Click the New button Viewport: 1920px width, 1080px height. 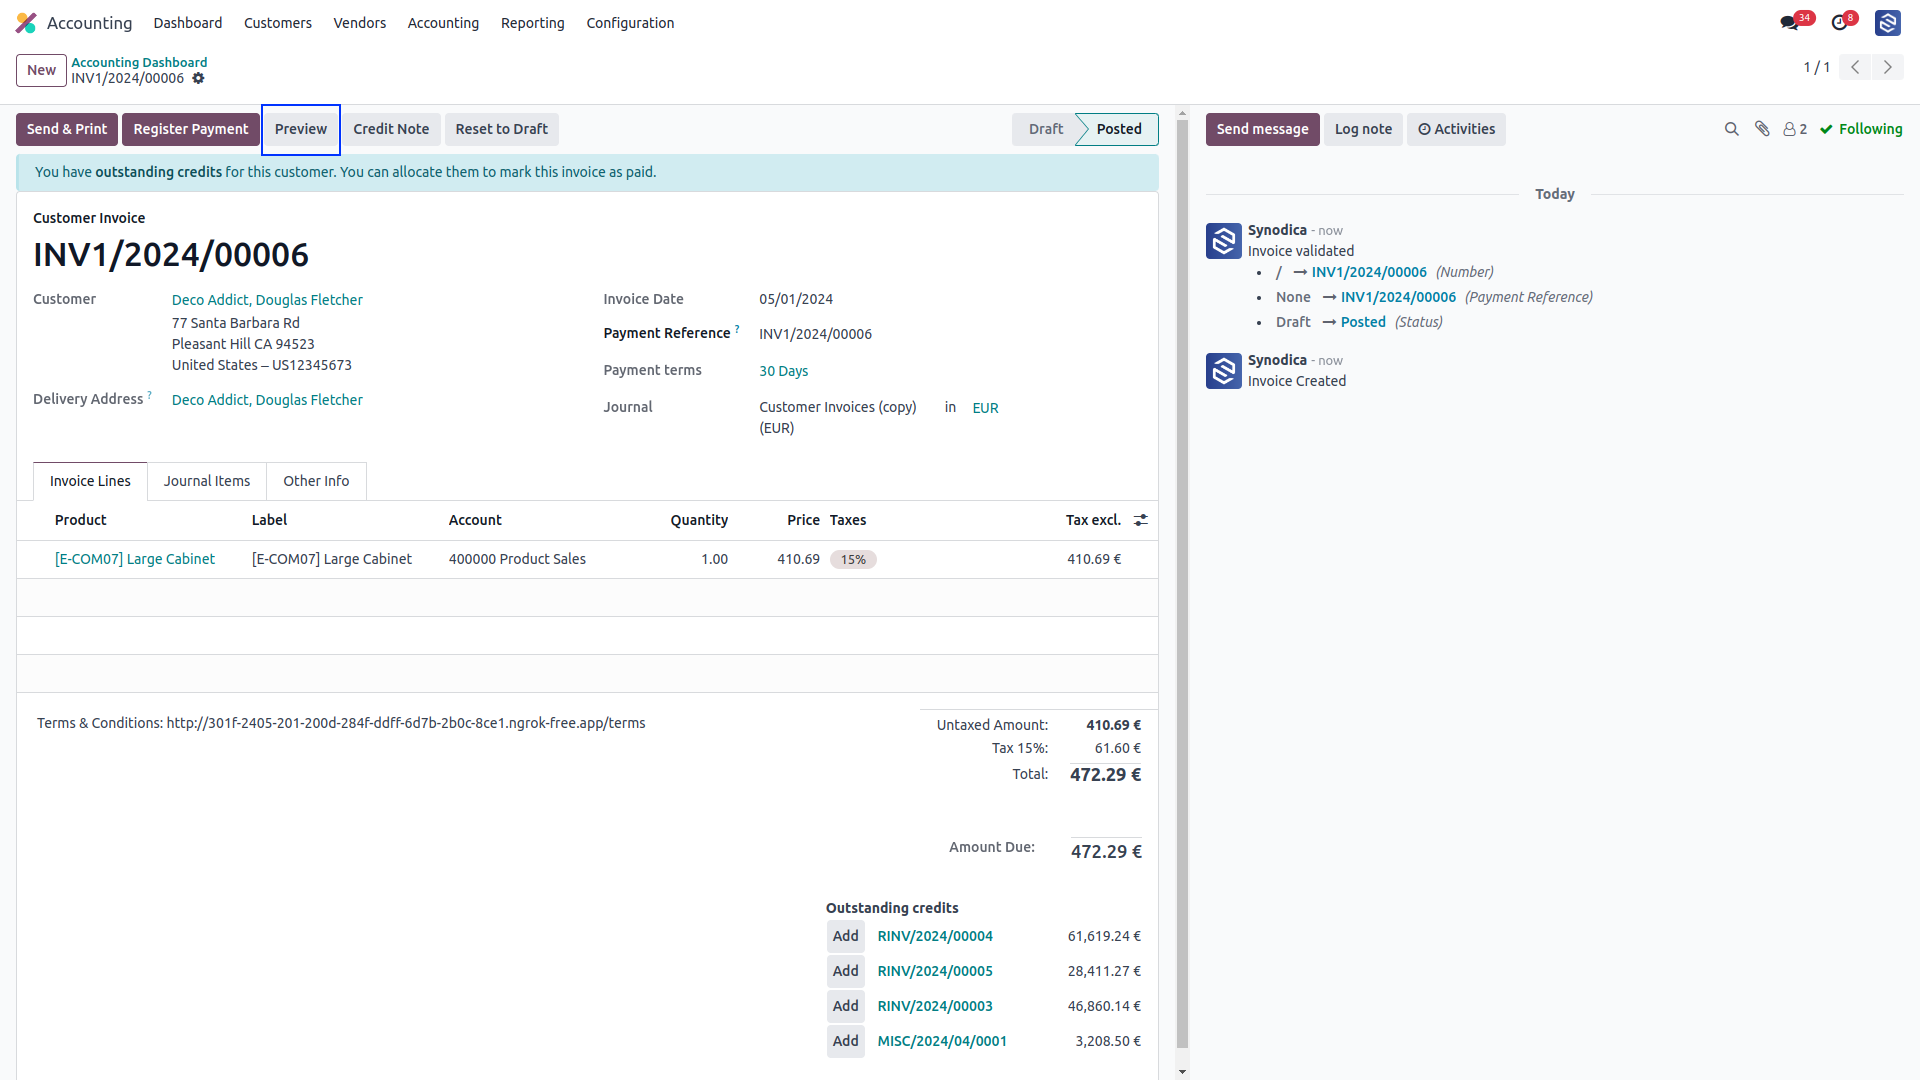point(41,70)
